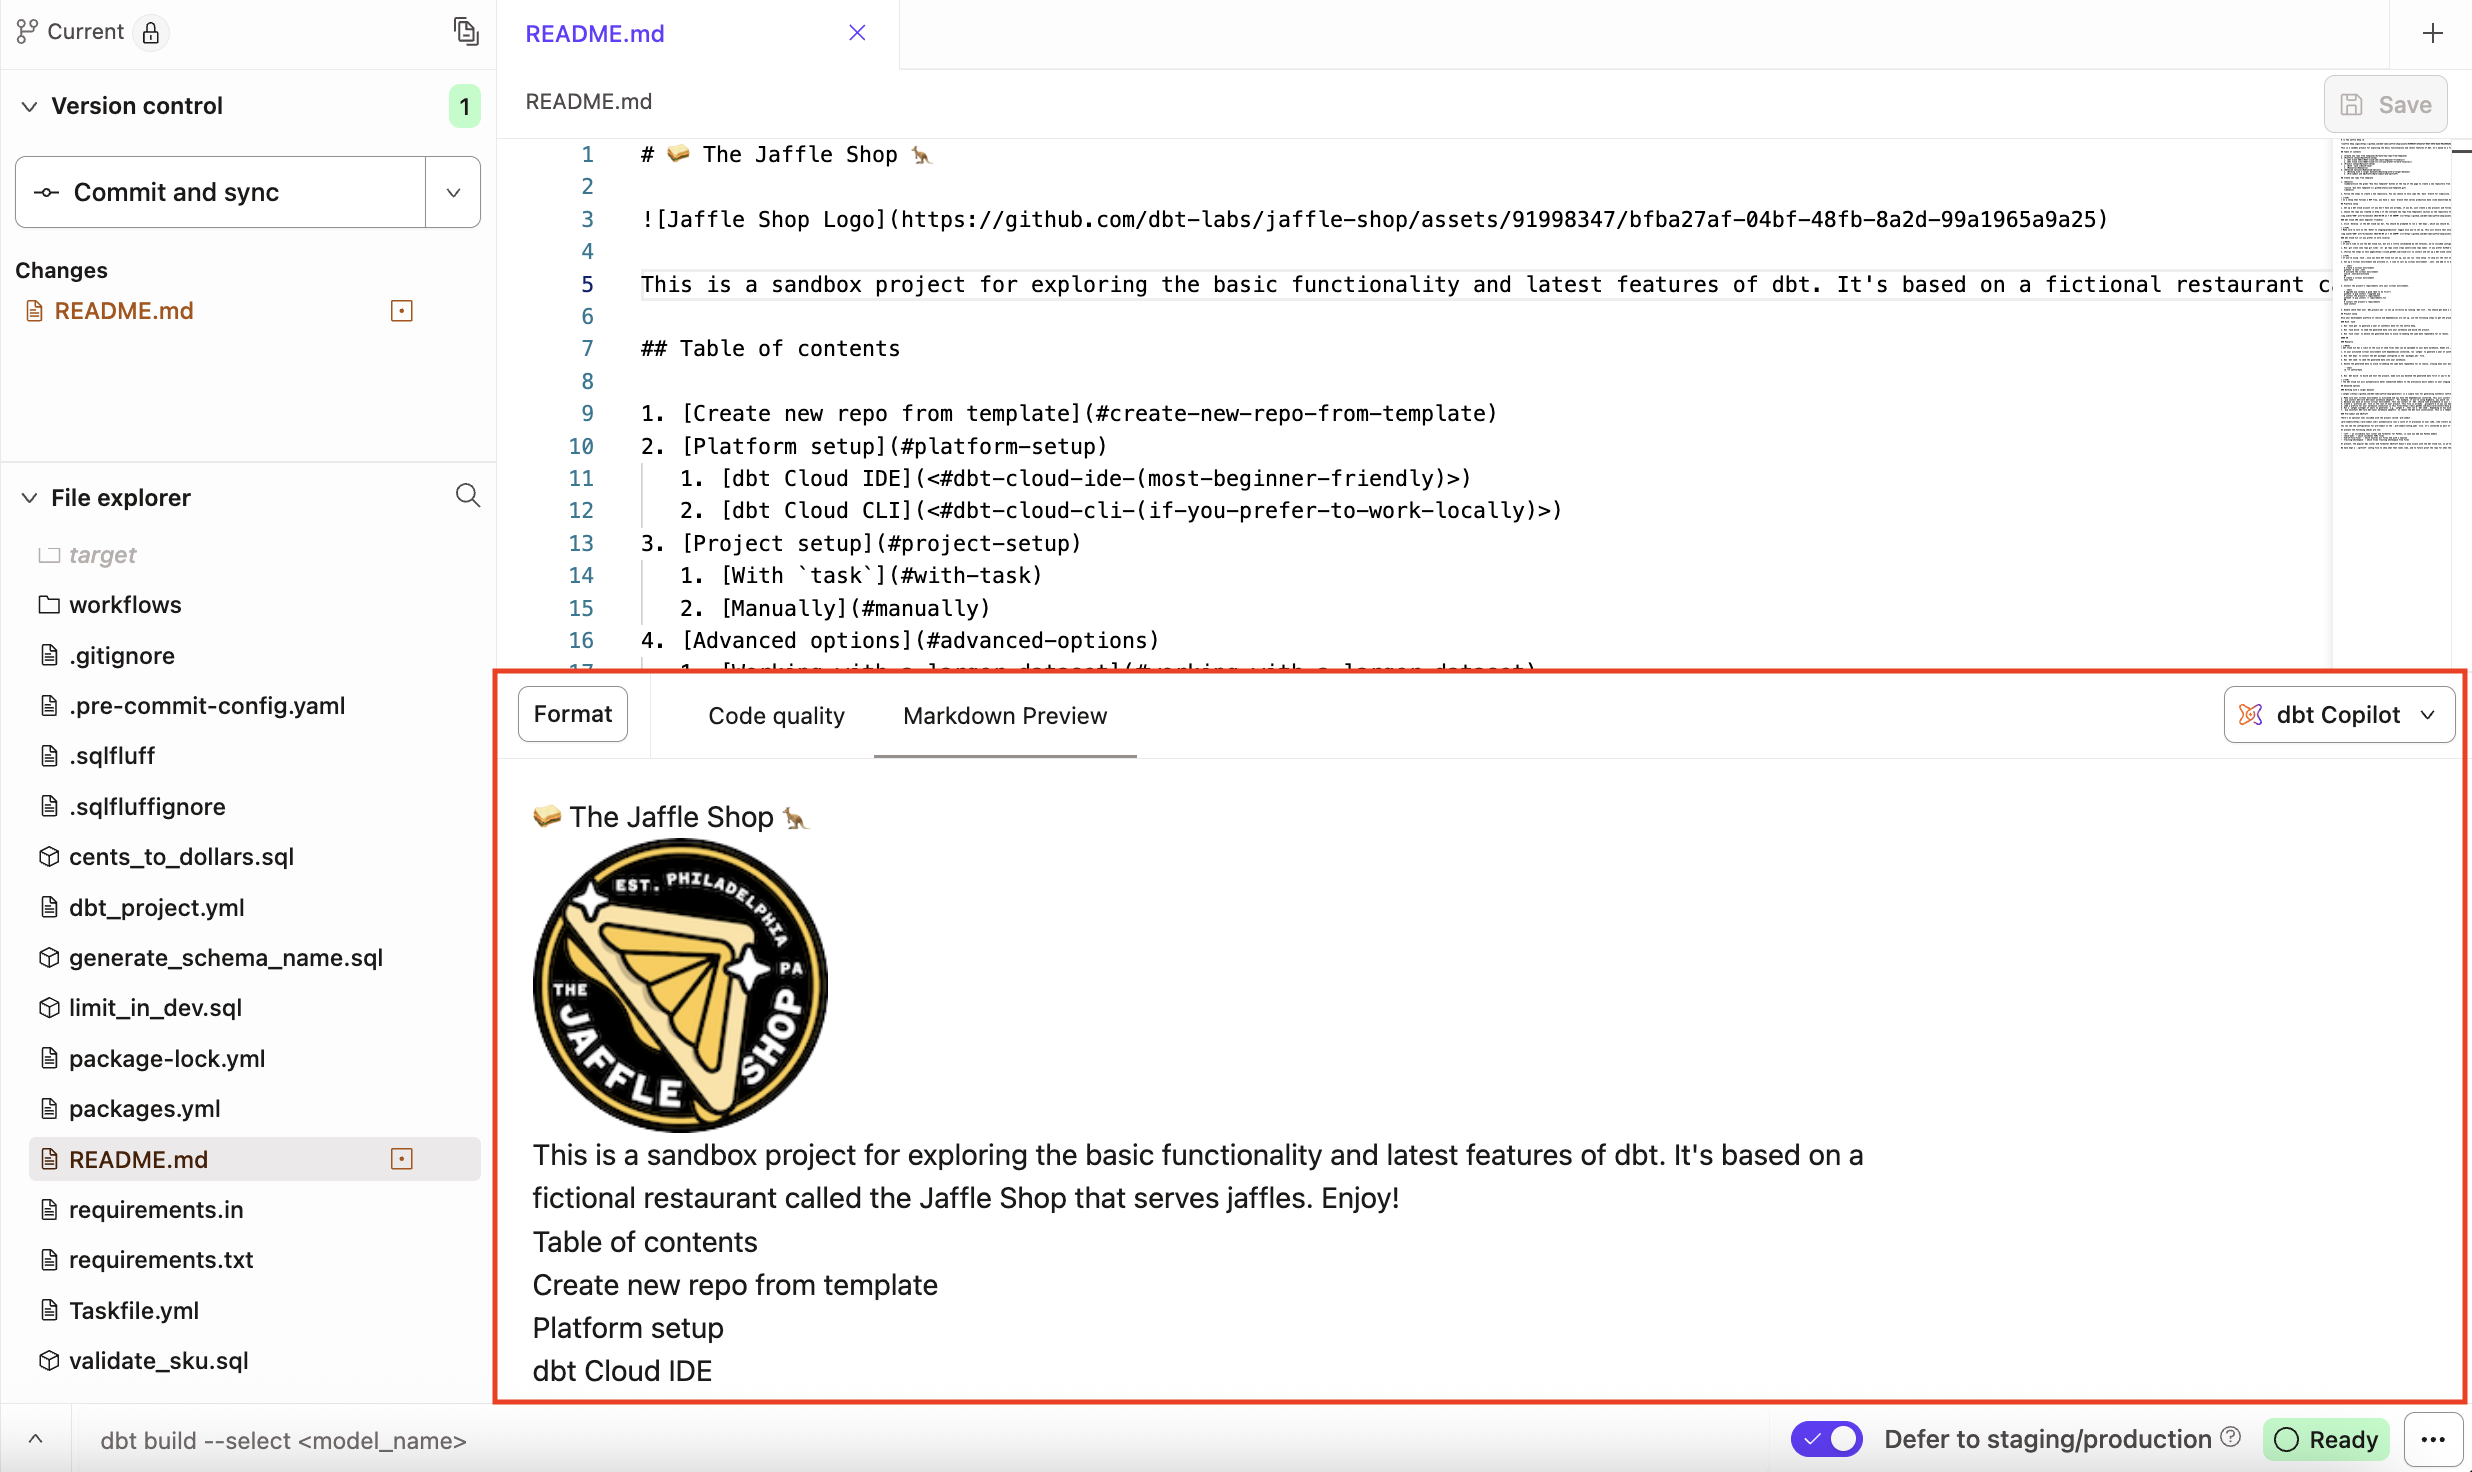Click the search icon in File explorer
2472x1472 pixels.
467,495
